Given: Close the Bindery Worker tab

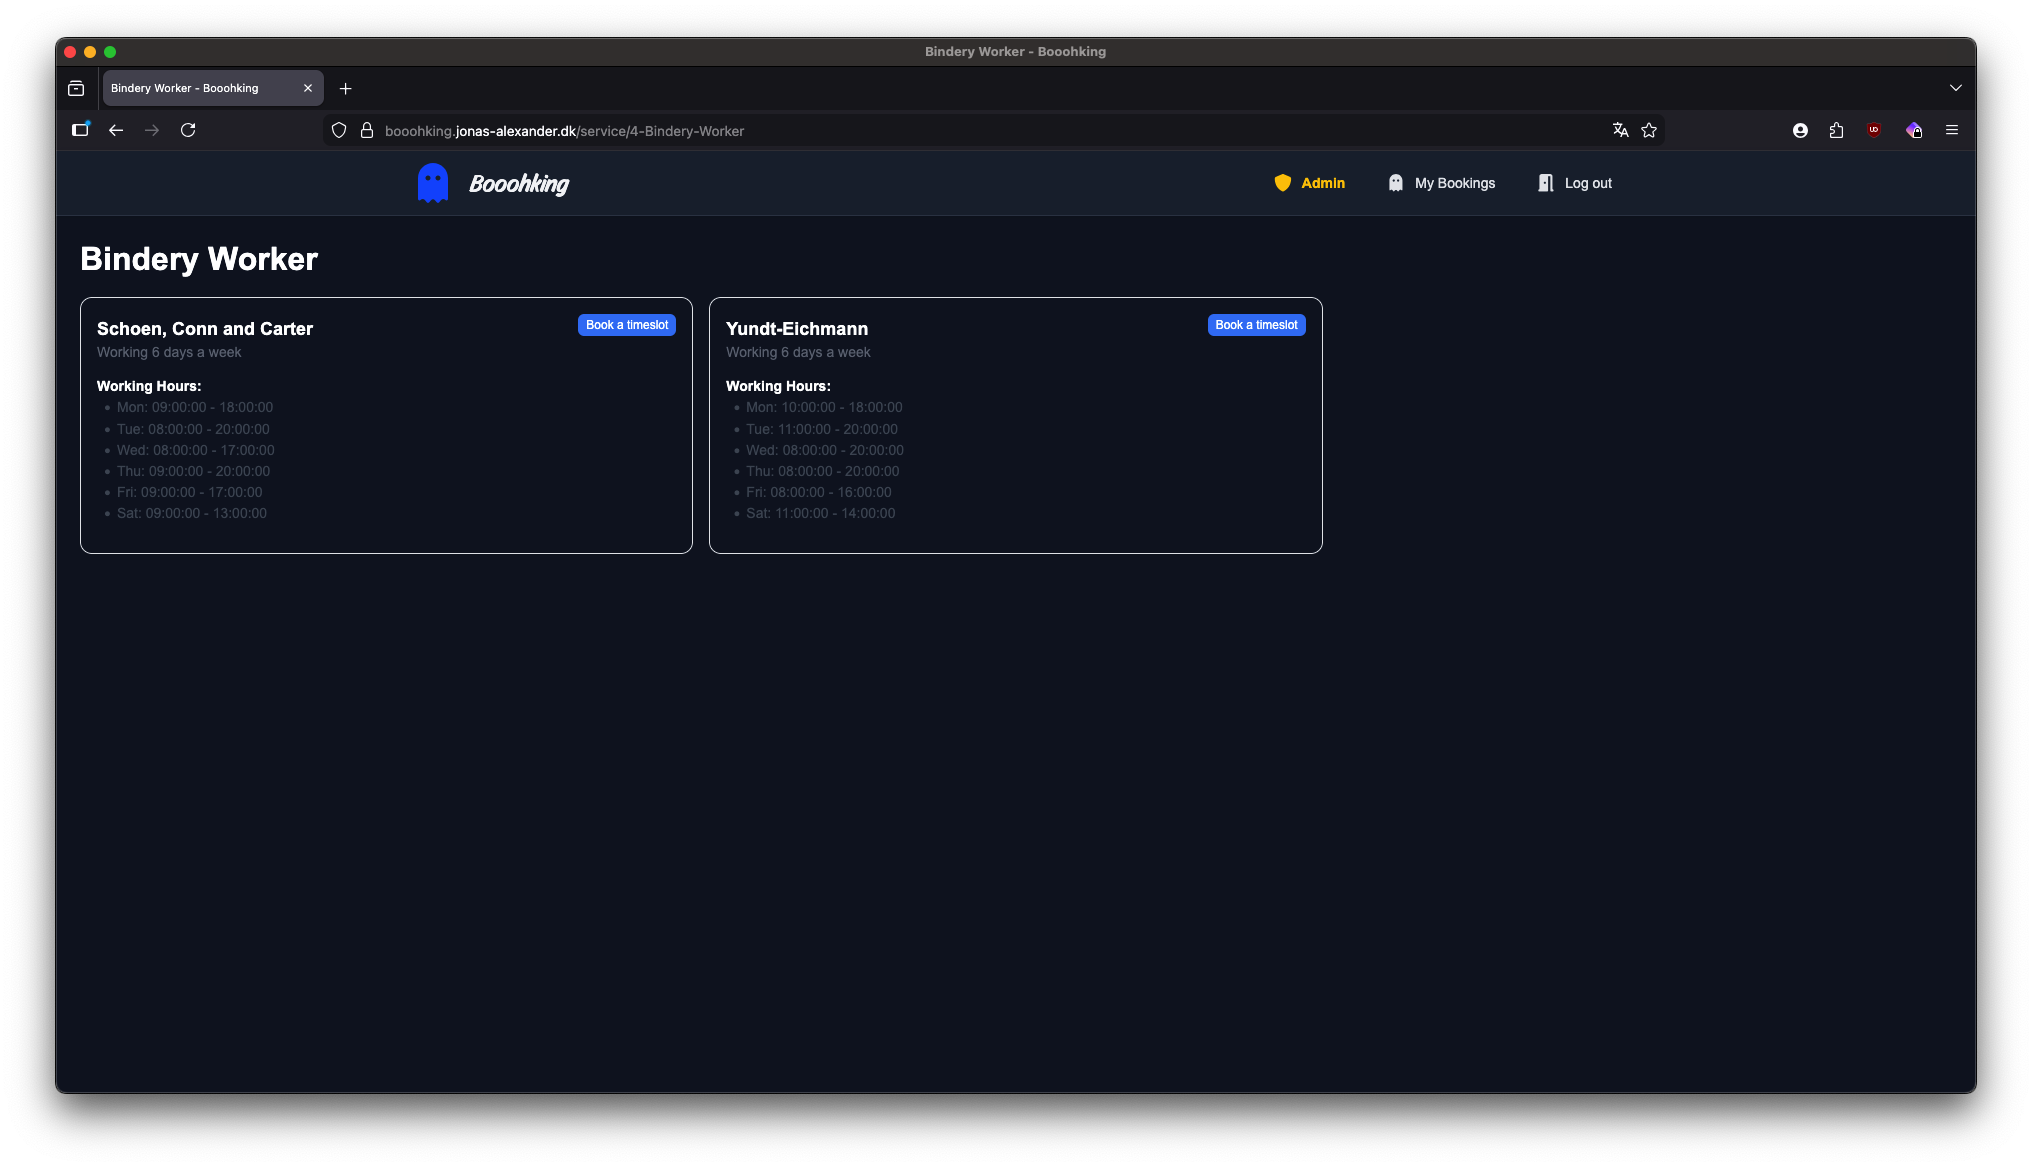Looking at the screenshot, I should click(x=308, y=88).
